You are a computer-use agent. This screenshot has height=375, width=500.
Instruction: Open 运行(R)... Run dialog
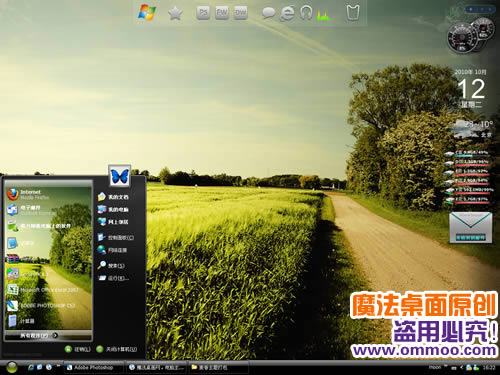pos(113,278)
